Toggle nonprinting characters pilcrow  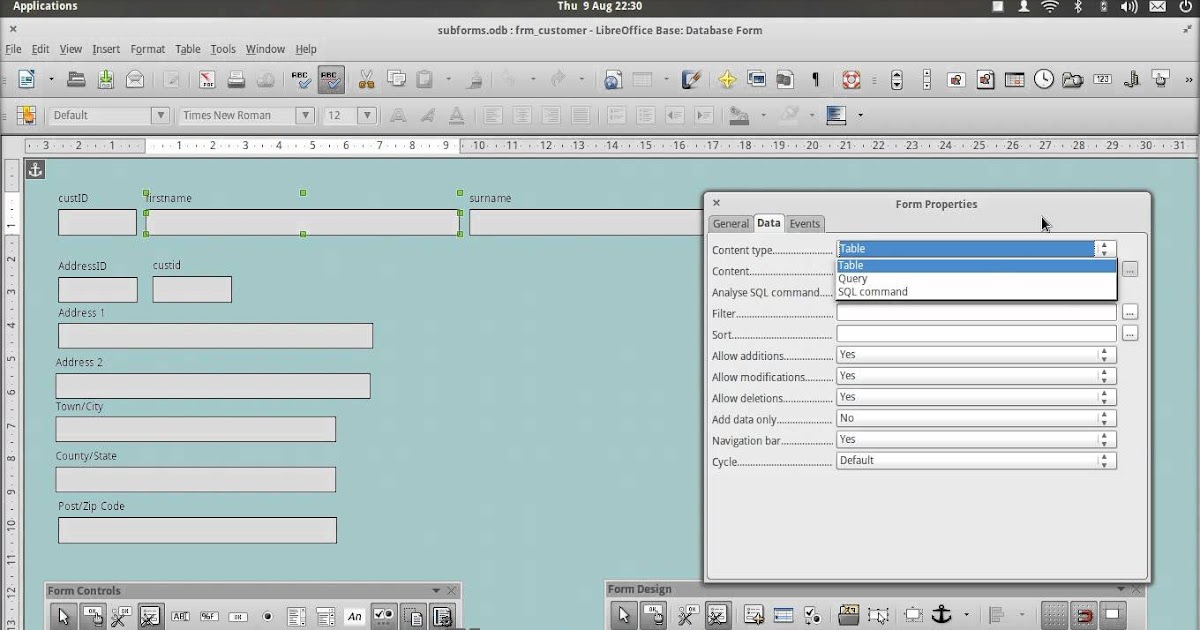815,80
